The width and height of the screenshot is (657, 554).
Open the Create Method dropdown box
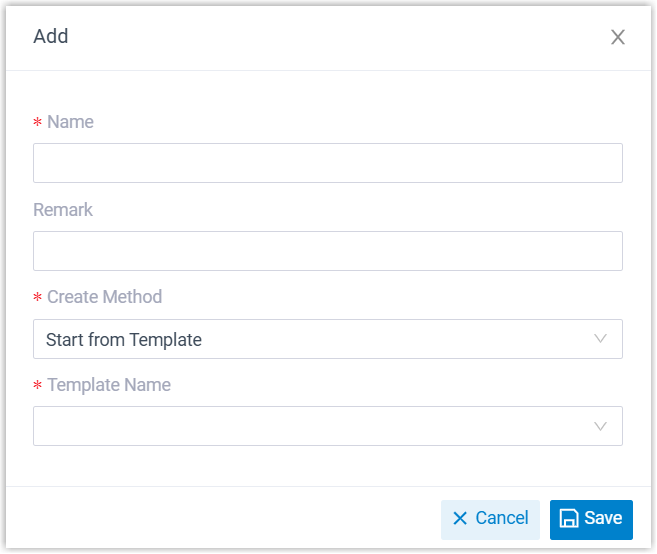327,339
